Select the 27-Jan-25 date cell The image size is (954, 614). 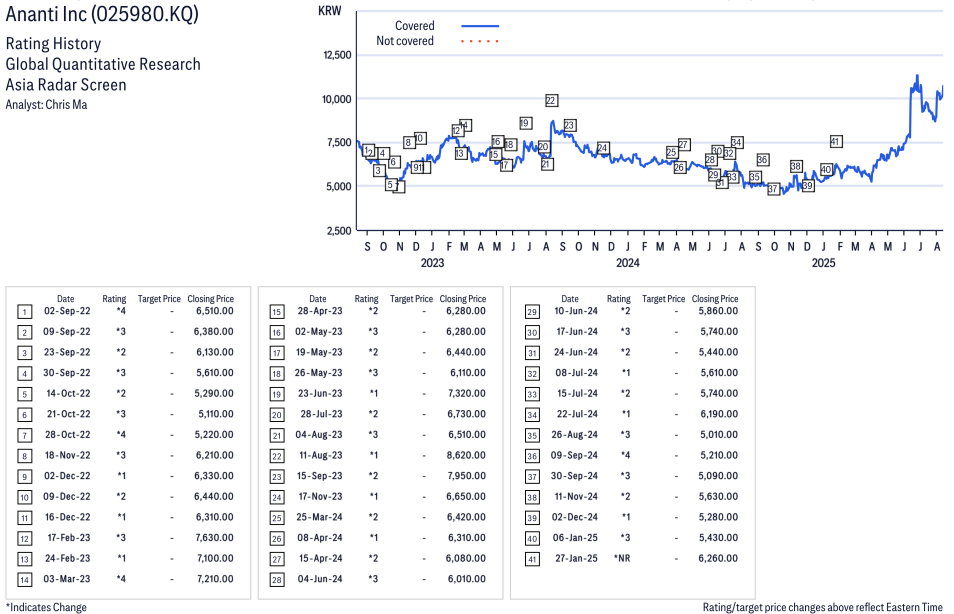point(576,558)
